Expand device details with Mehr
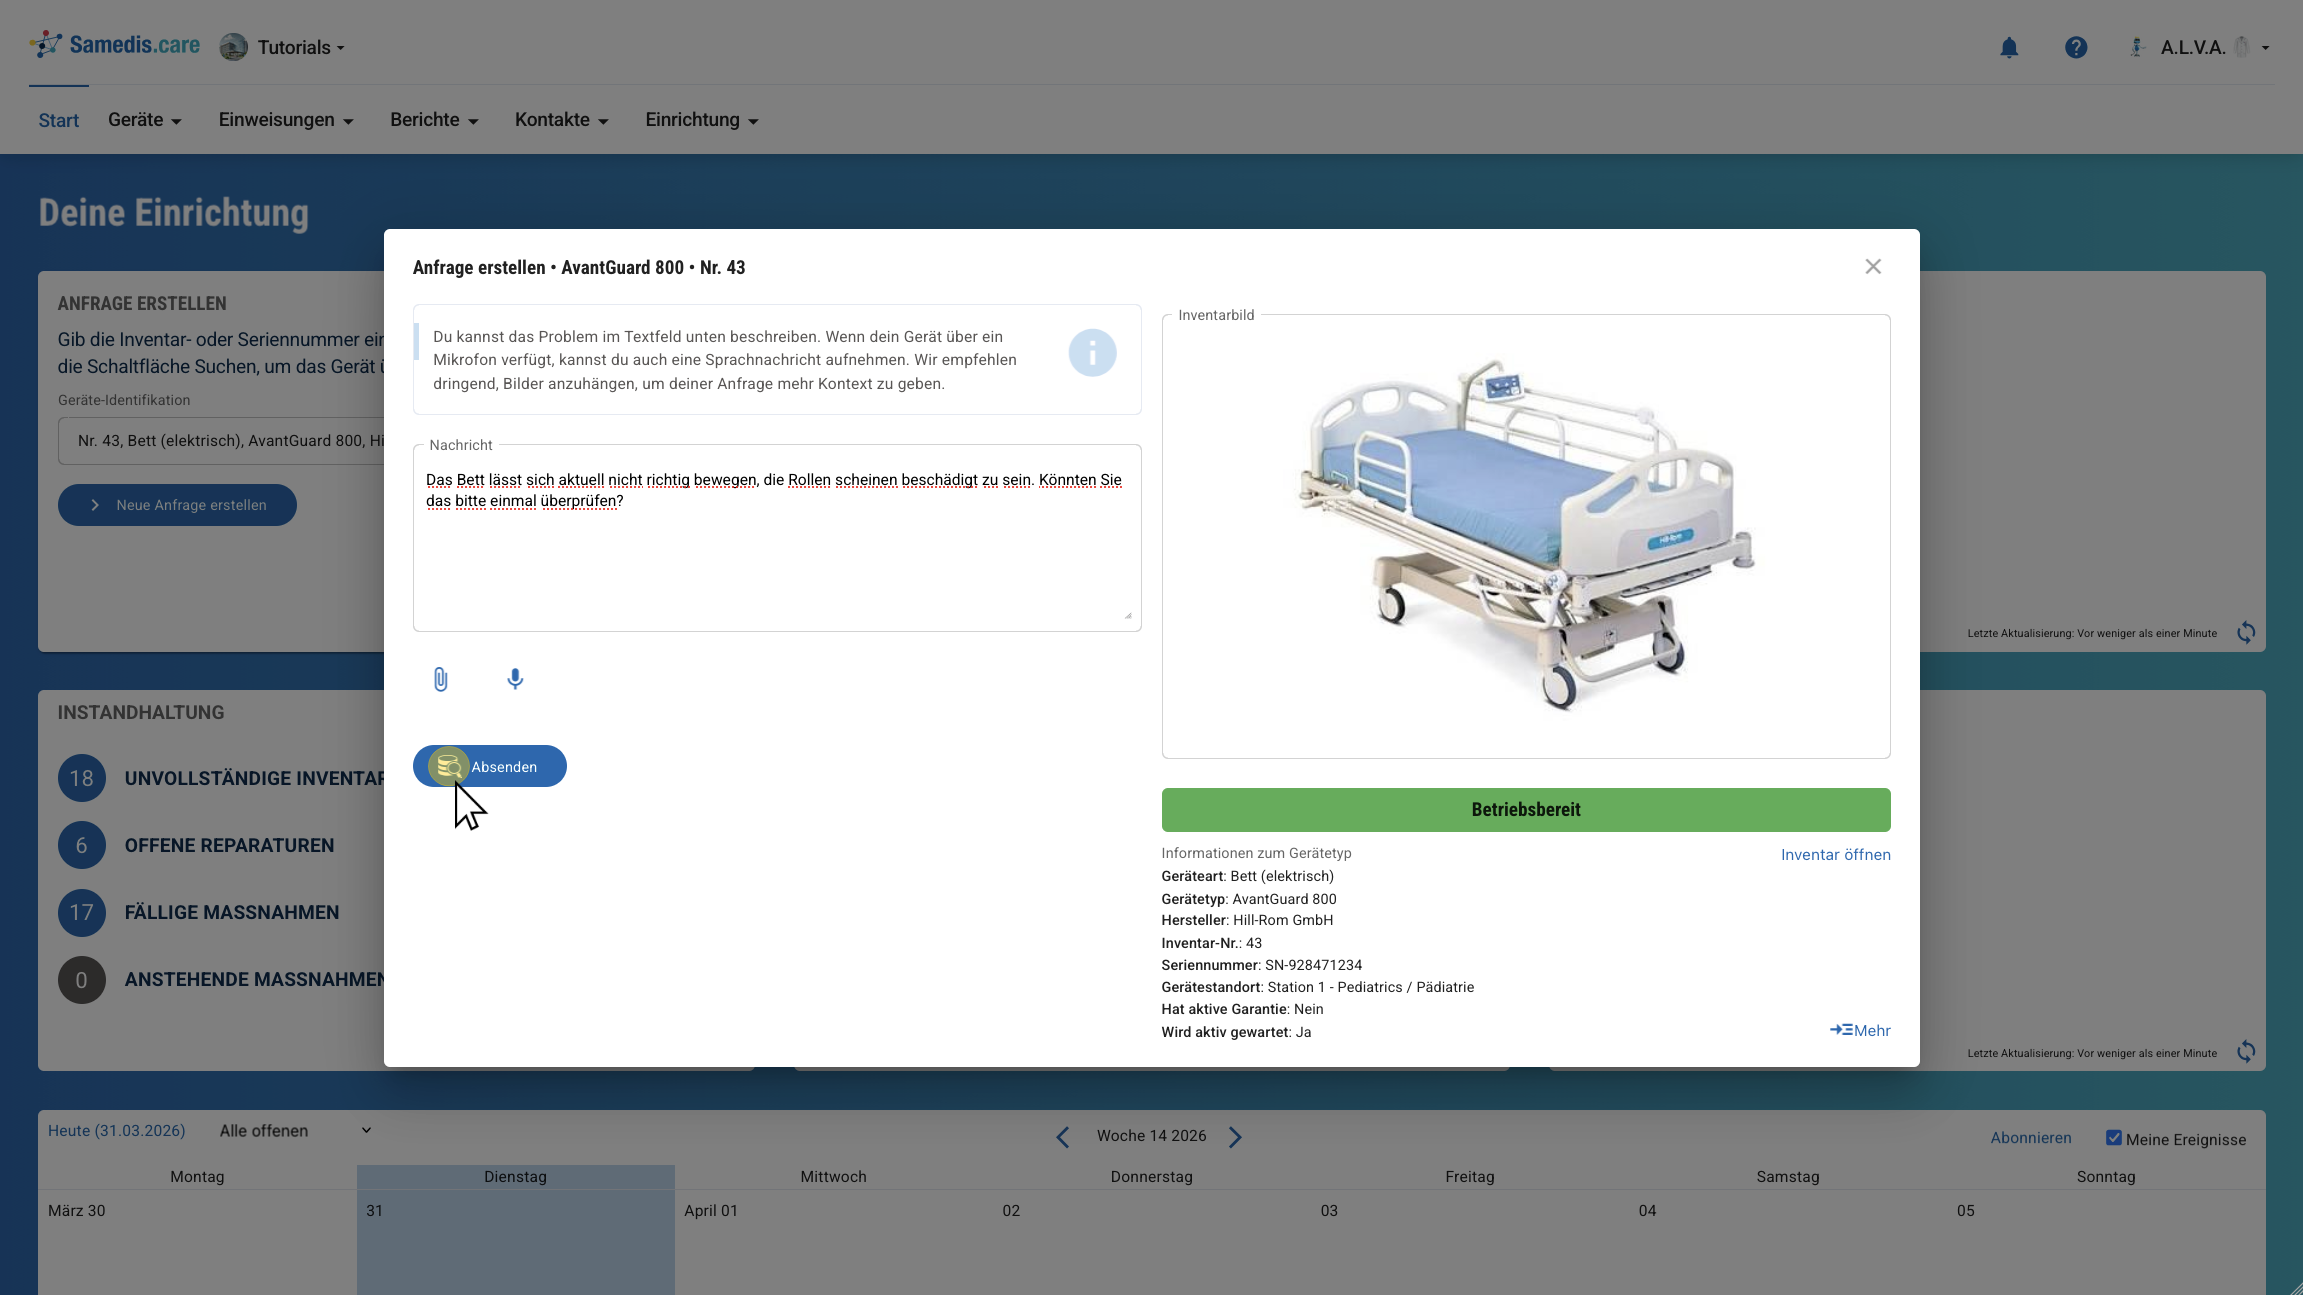 click(x=1860, y=1030)
